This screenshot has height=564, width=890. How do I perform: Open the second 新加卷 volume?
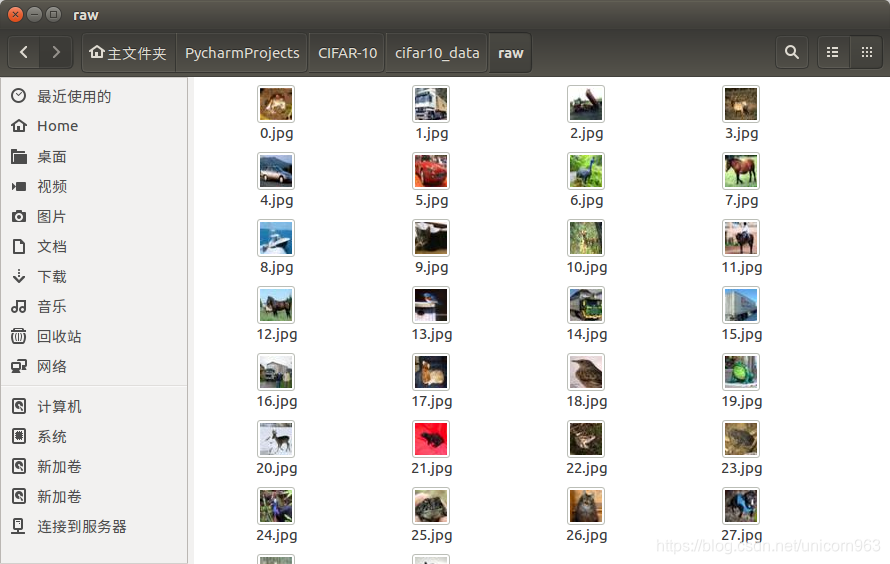point(94,496)
